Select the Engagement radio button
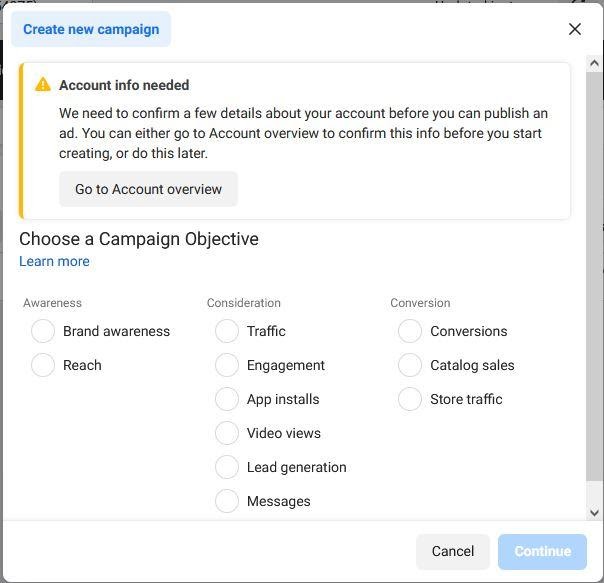 (227, 365)
